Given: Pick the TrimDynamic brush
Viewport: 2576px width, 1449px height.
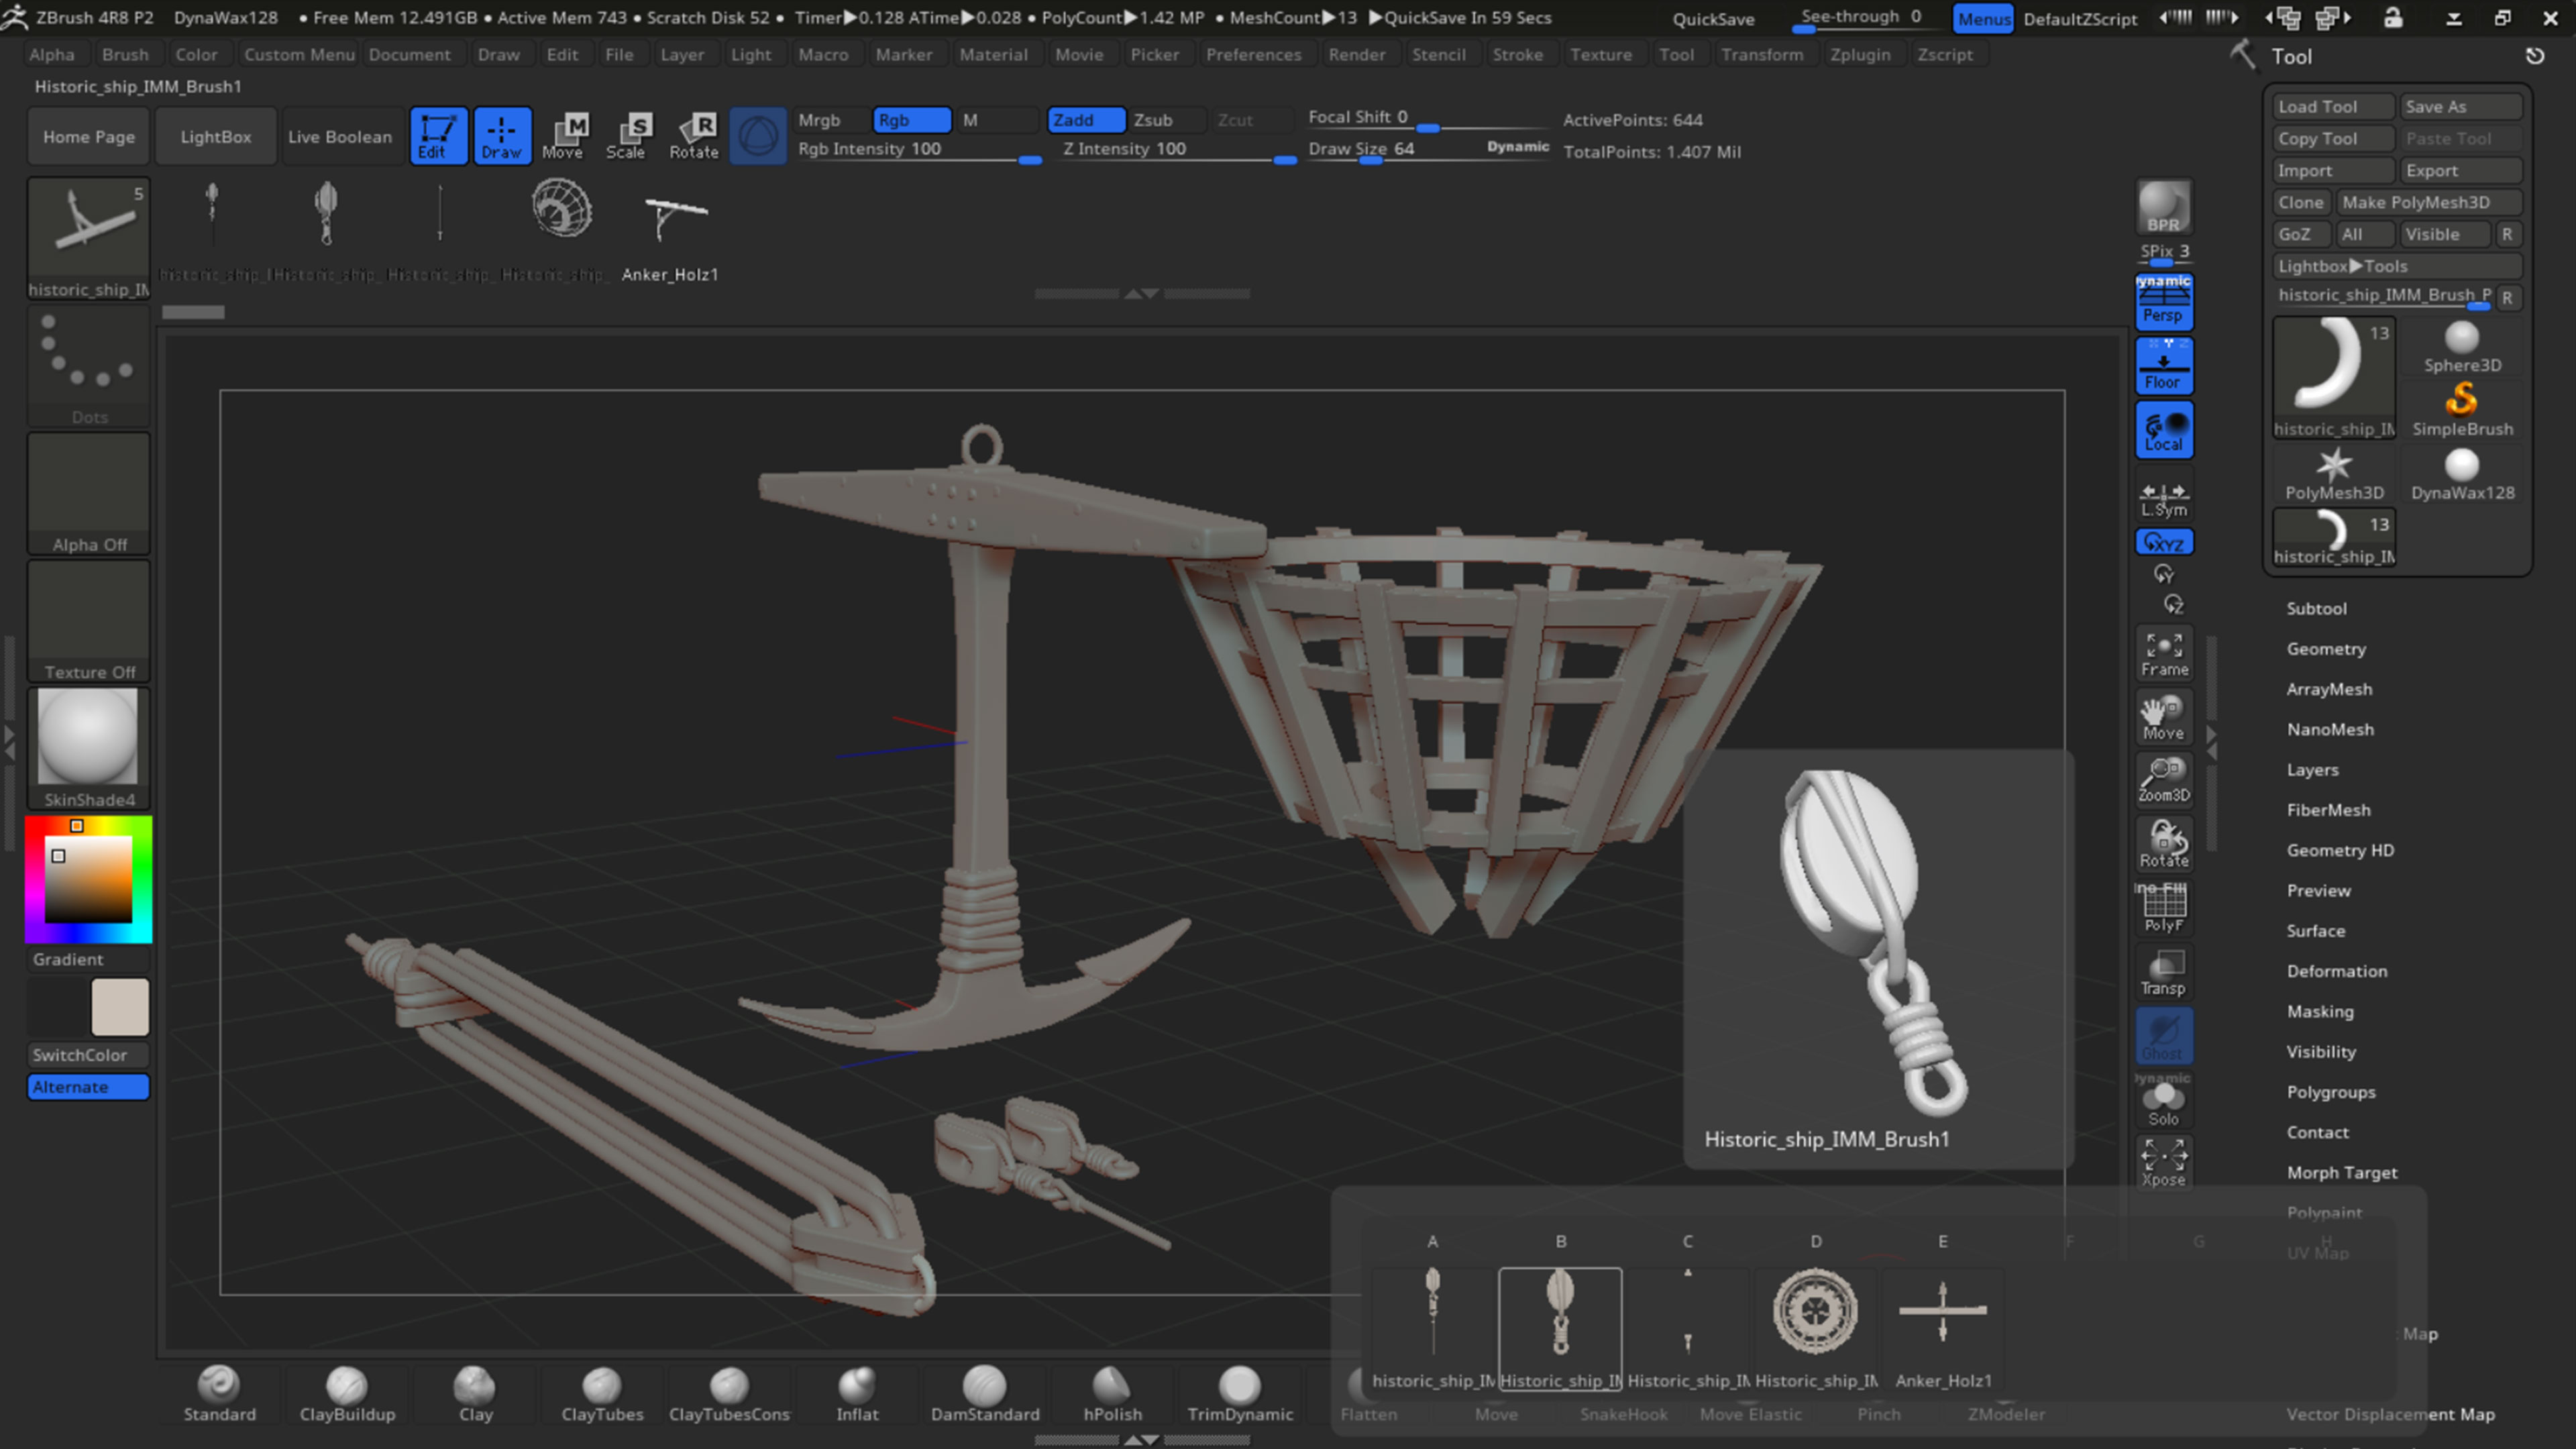Looking at the screenshot, I should click(1240, 1390).
